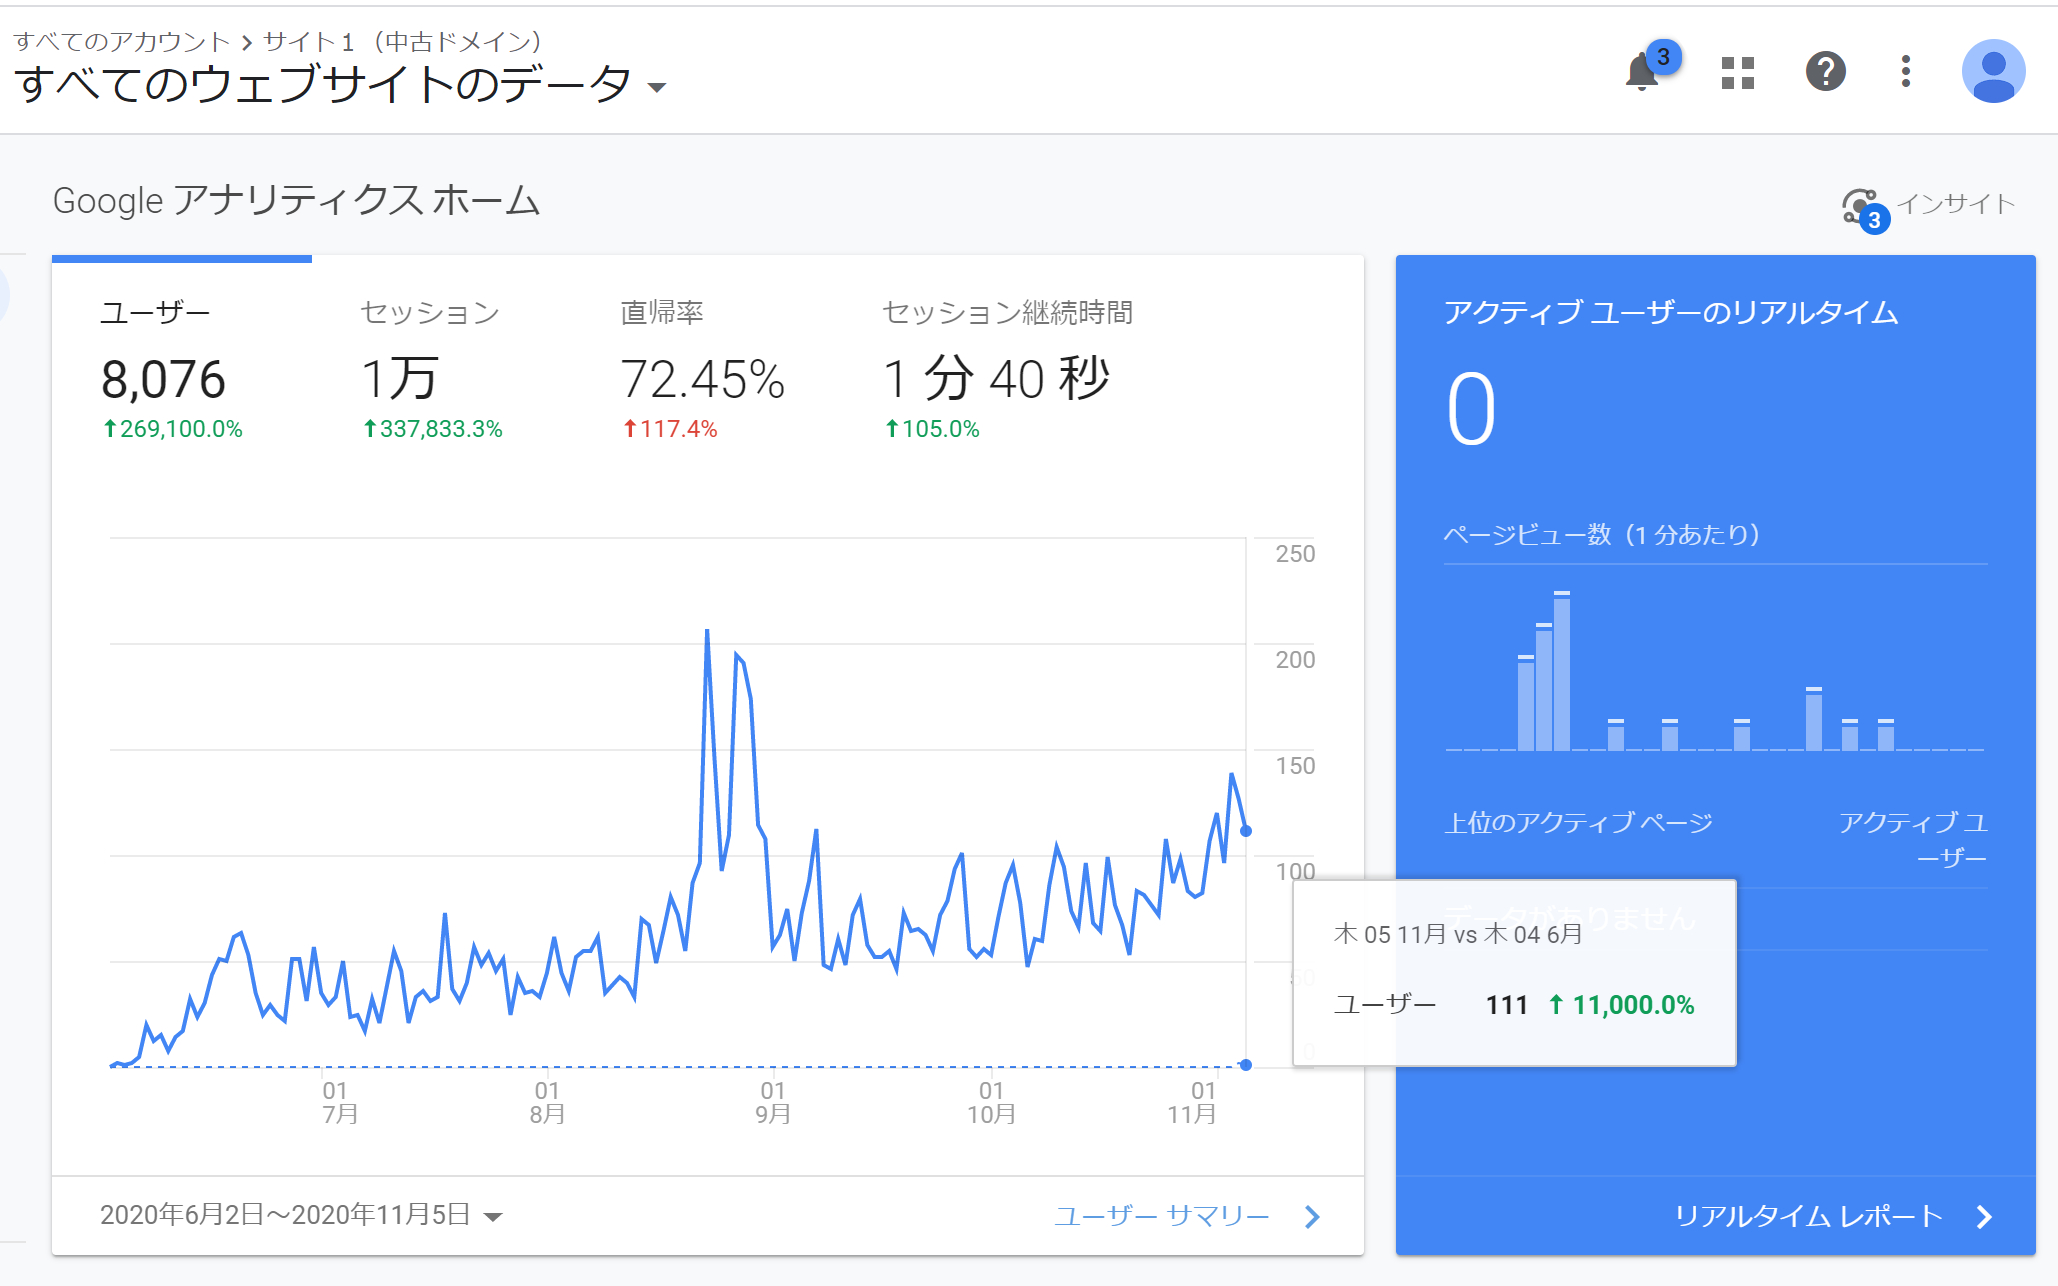Click the insights badge showing 3
2058x1286 pixels.
[x=1875, y=220]
